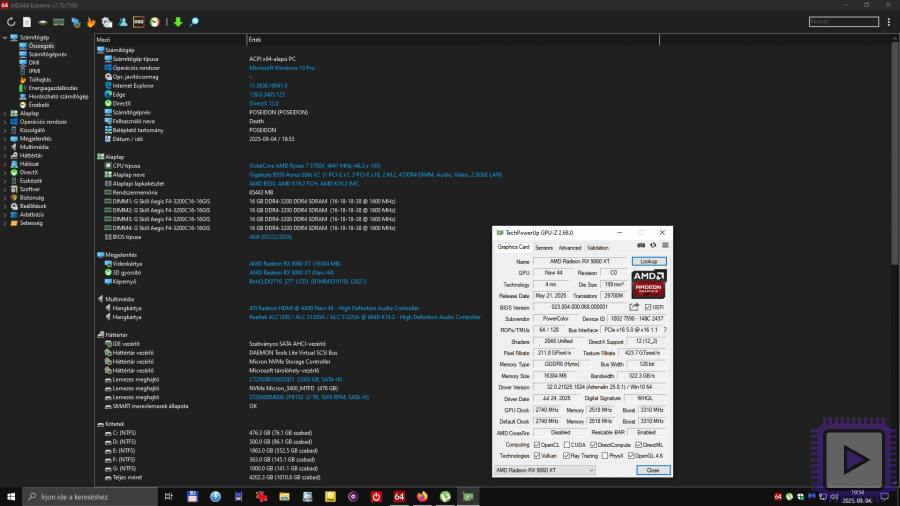The image size is (900, 506).
Task: Select the Érzékelő sidebar item
Action: 38,105
